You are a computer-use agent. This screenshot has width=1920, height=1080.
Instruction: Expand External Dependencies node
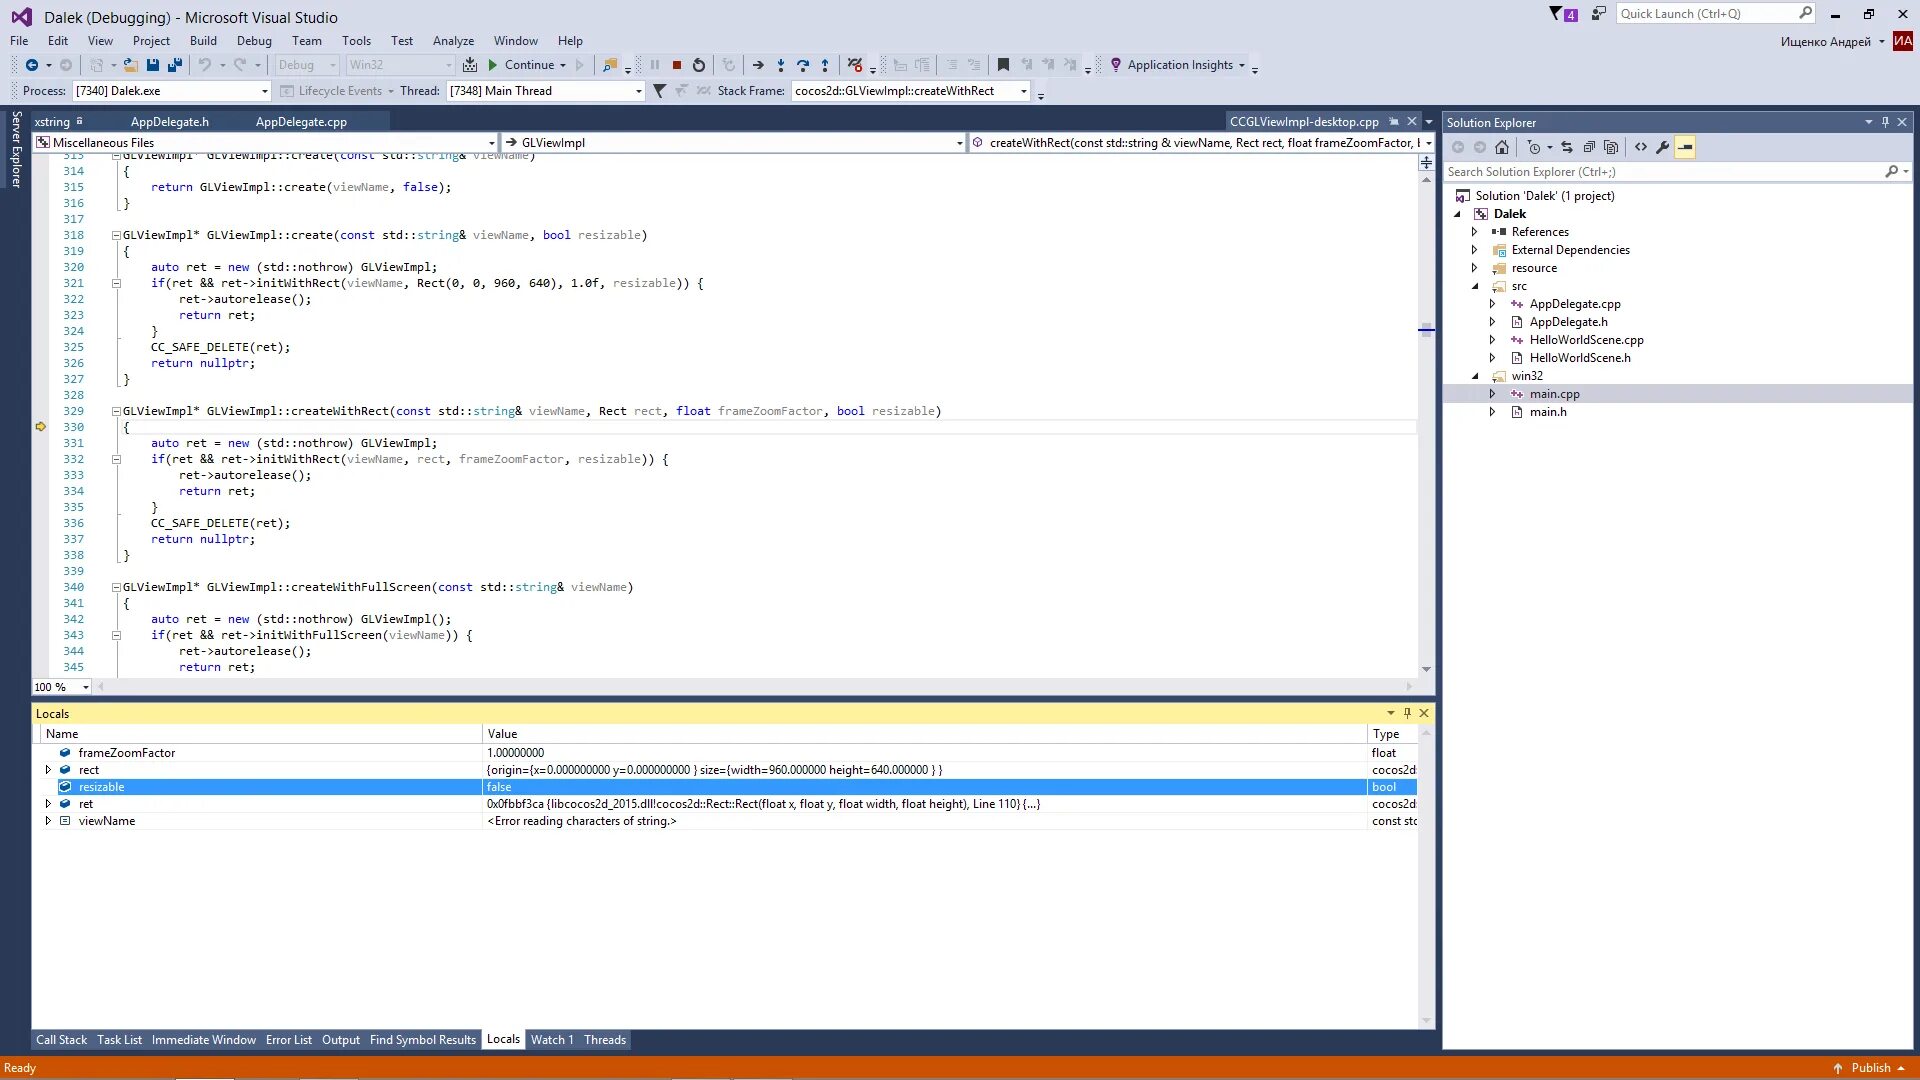tap(1474, 250)
